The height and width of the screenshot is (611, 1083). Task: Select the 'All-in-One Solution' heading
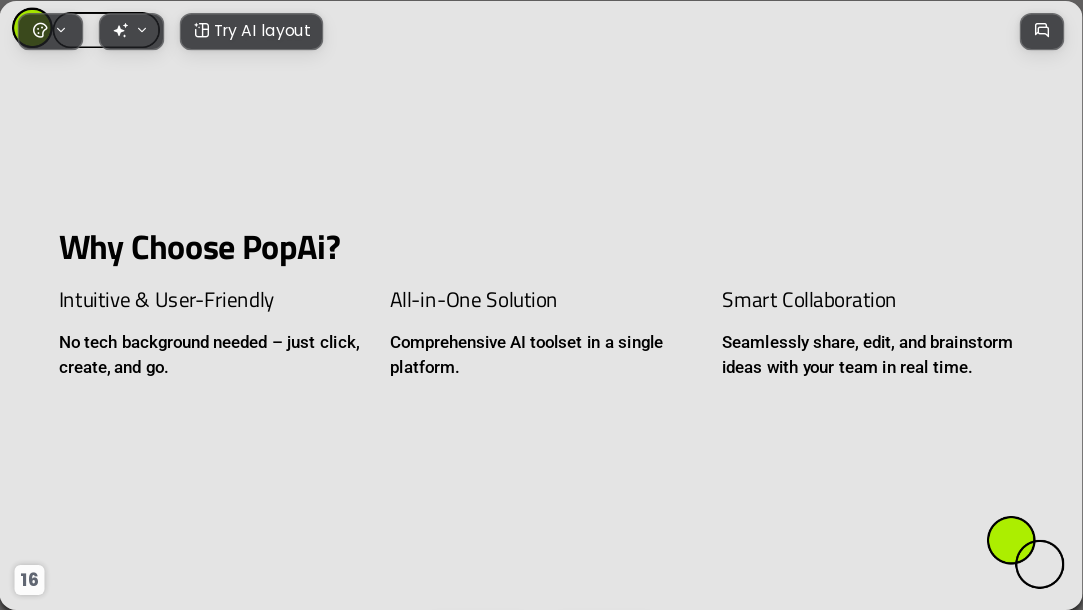pos(473,300)
